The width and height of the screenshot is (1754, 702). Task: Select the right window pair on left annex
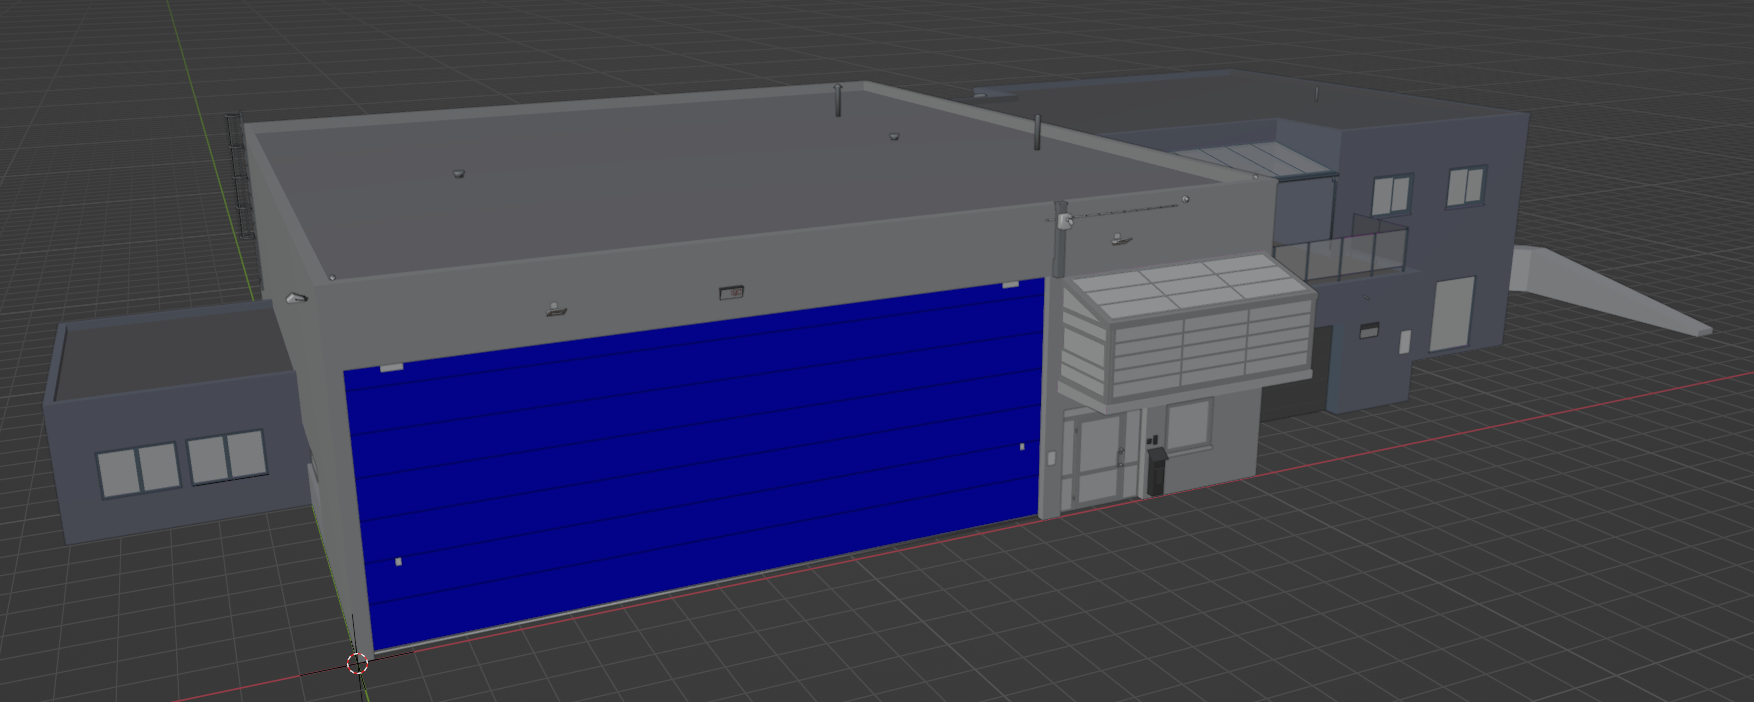pyautogui.click(x=227, y=456)
